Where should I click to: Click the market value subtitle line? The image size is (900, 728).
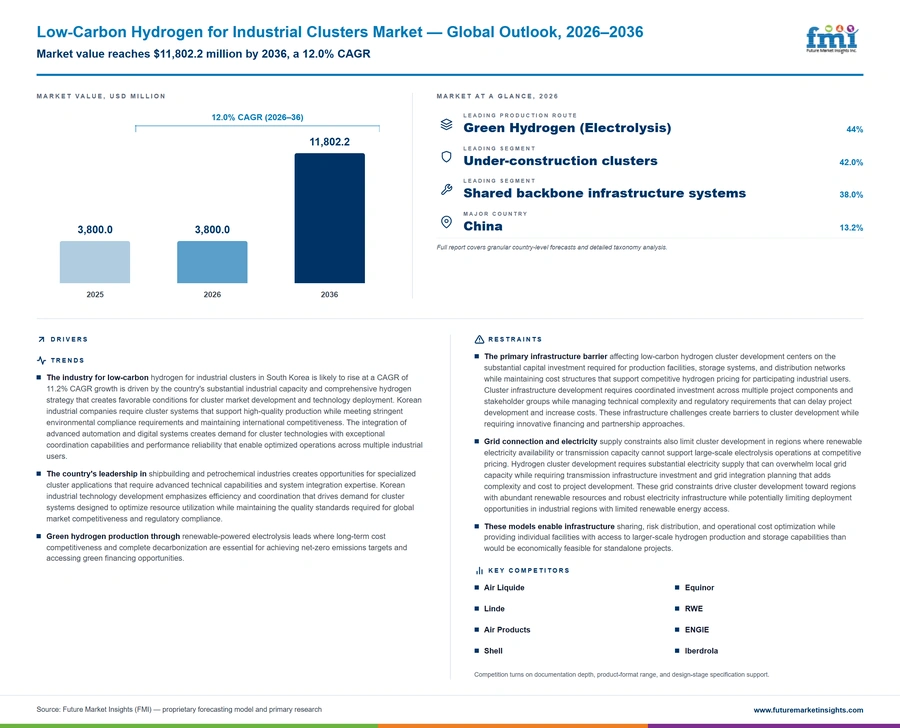203,54
